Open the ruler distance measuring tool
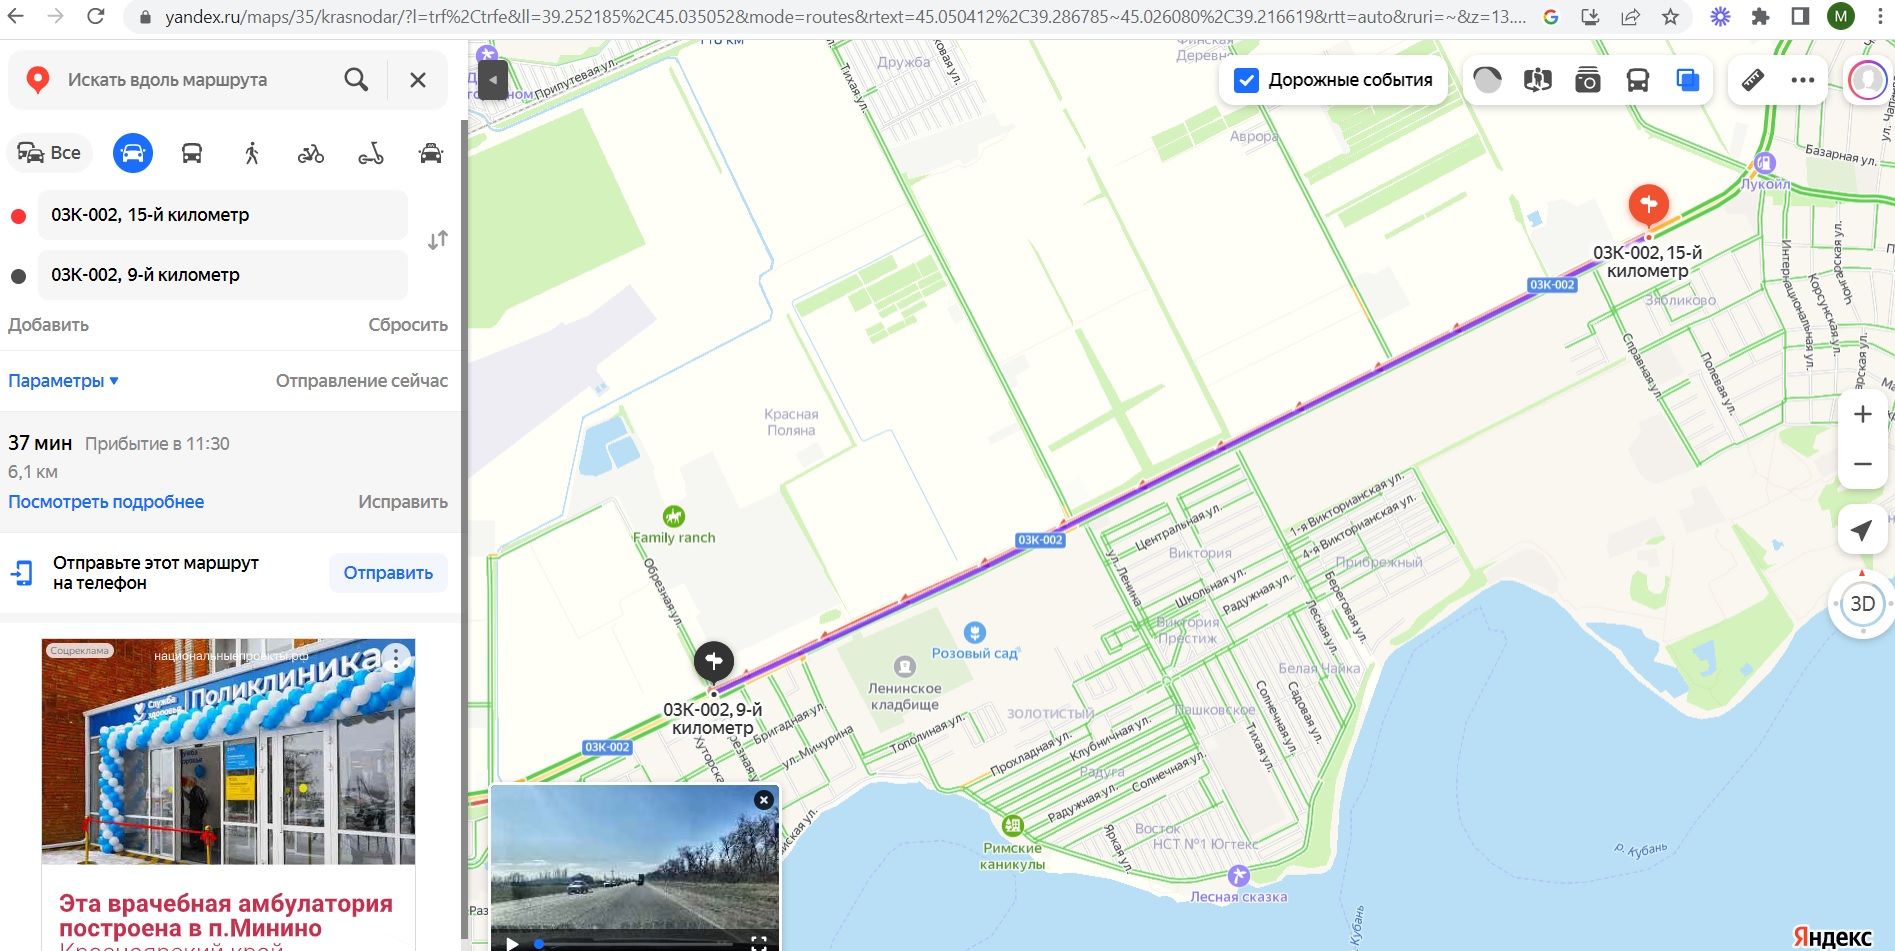The width and height of the screenshot is (1895, 951). (1753, 80)
